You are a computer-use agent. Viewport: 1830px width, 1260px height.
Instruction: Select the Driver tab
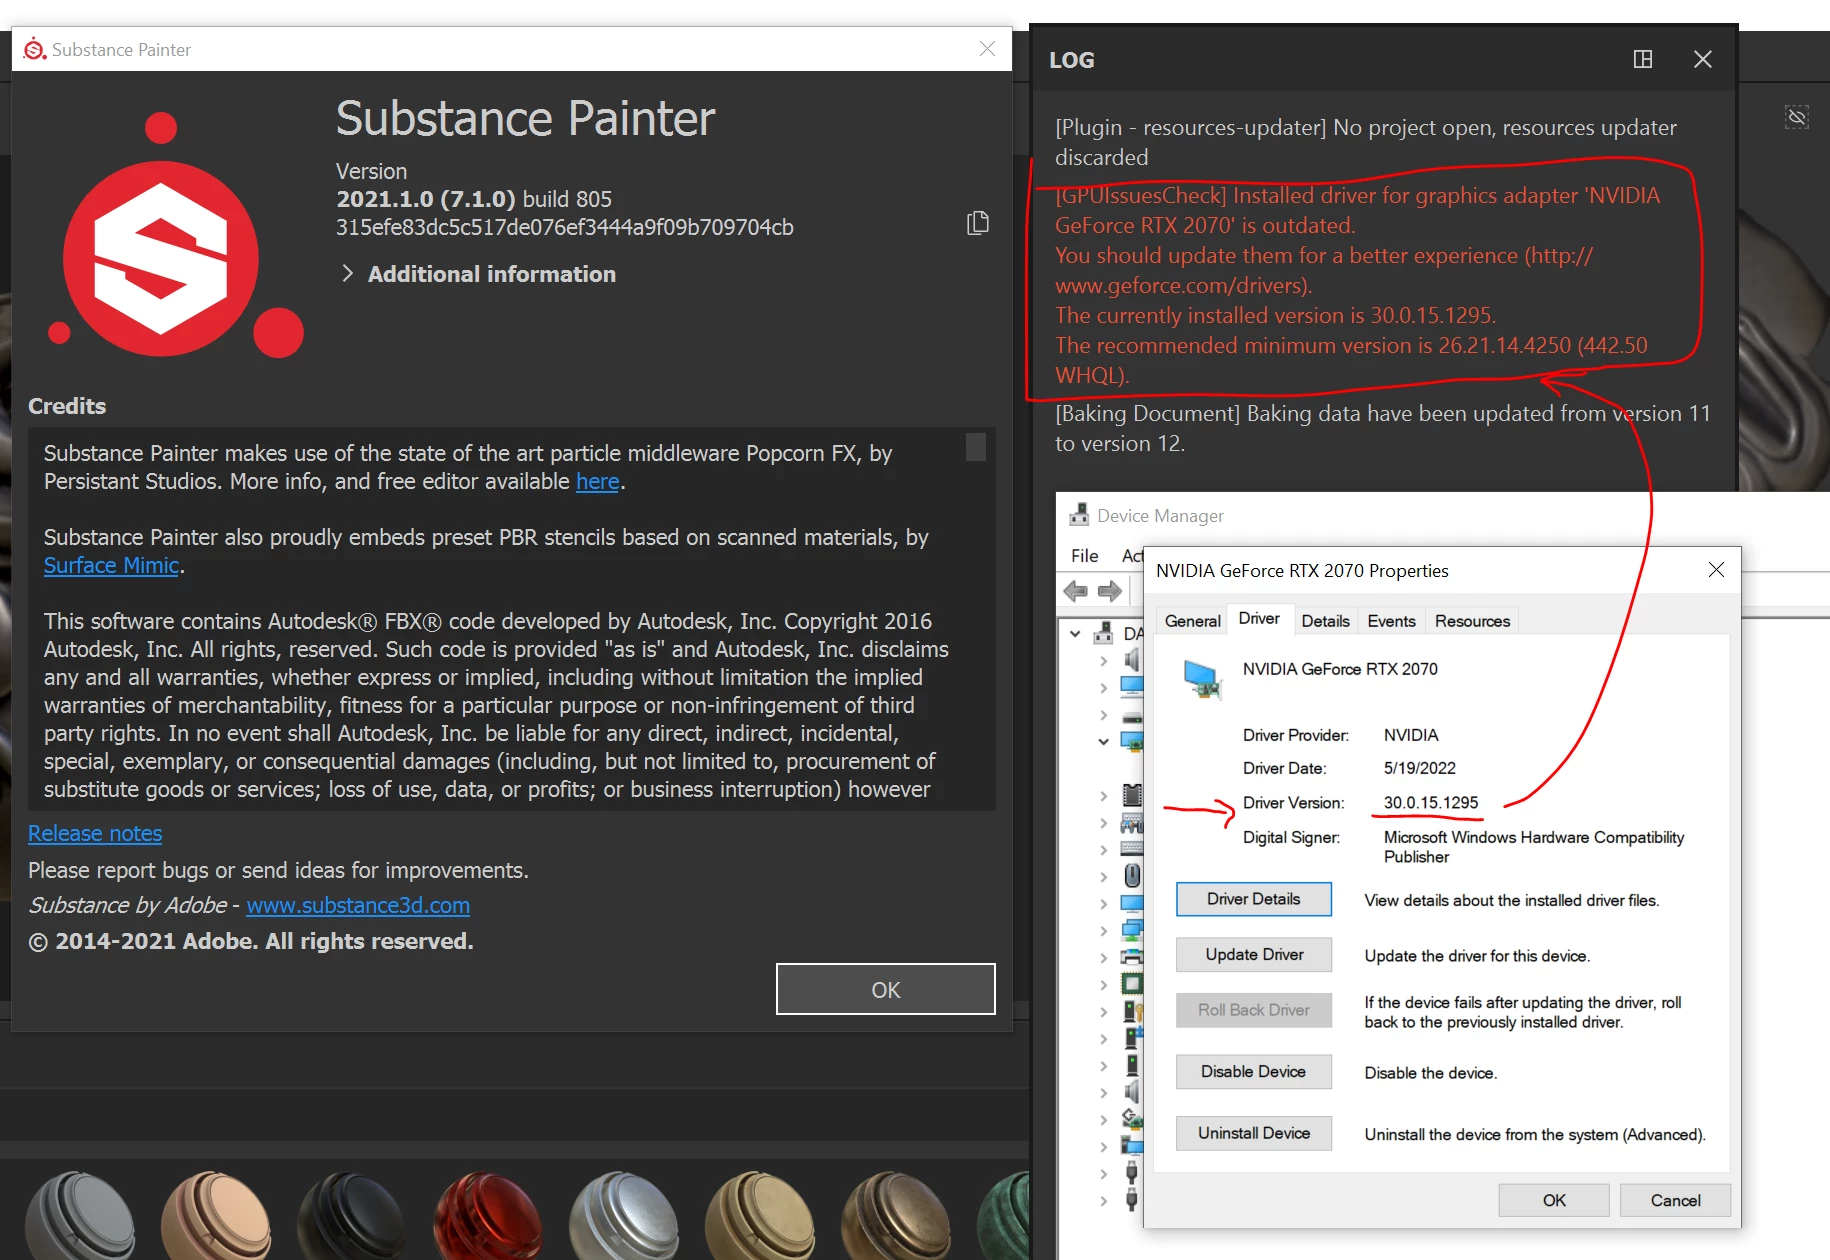point(1259,619)
